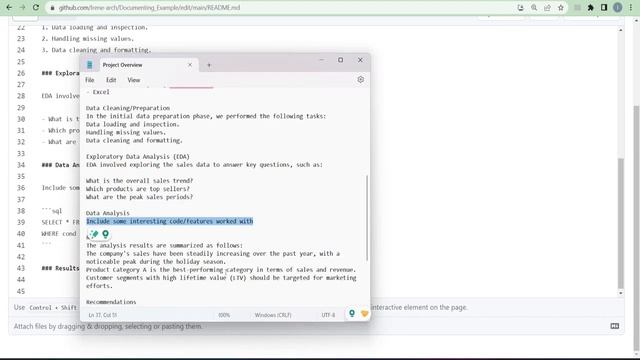Click the magic pen icon below selected text
Screen dimensions: 640x360
[93, 234]
